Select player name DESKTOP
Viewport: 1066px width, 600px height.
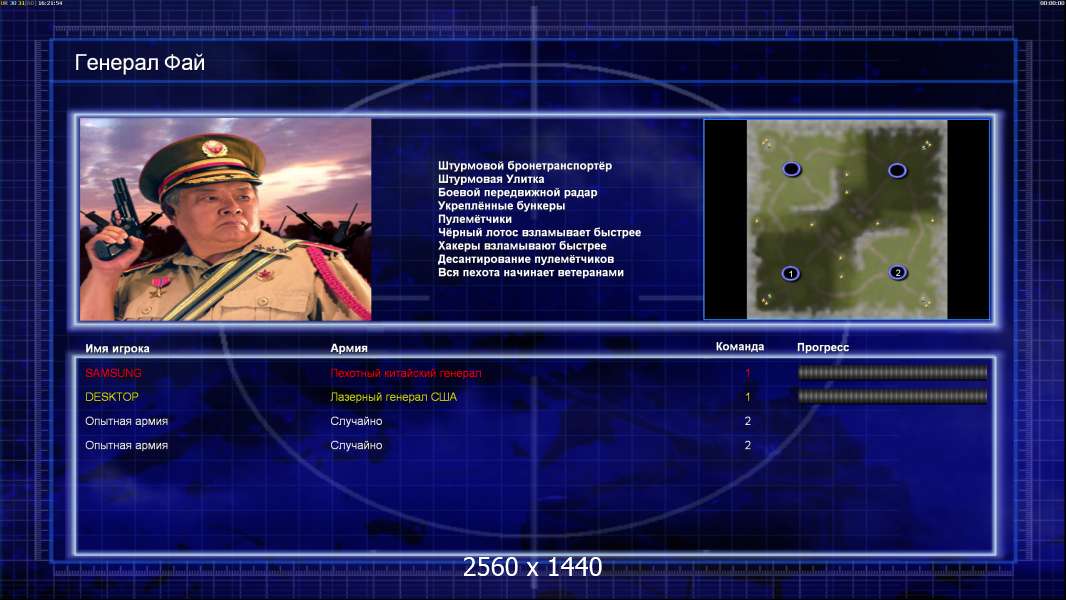(x=111, y=397)
